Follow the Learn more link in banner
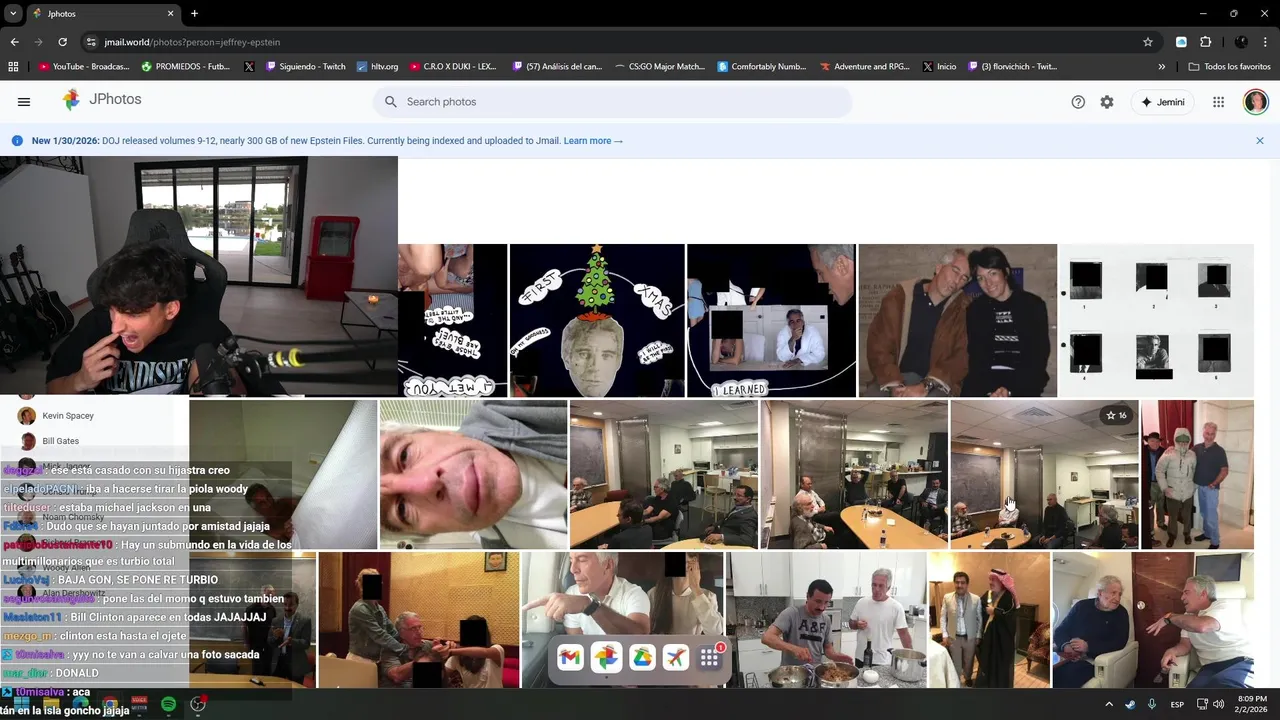This screenshot has width=1280, height=720. pos(593,141)
